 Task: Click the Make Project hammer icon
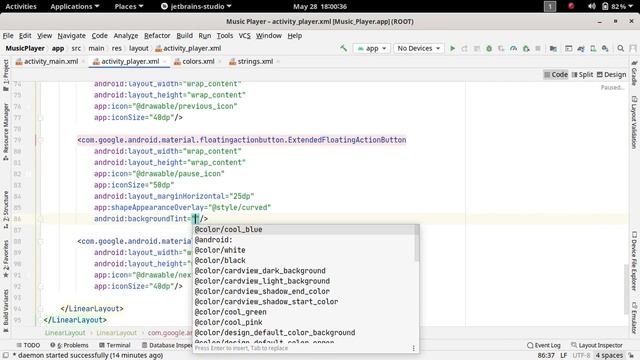point(344,48)
